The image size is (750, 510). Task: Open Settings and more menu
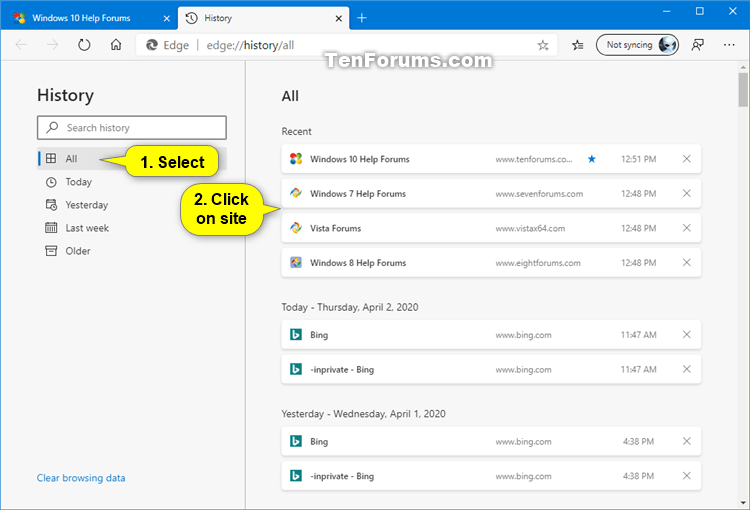click(729, 45)
